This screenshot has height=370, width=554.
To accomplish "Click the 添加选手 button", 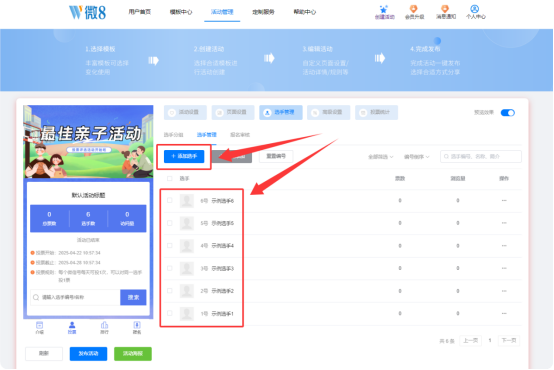I will pos(184,156).
